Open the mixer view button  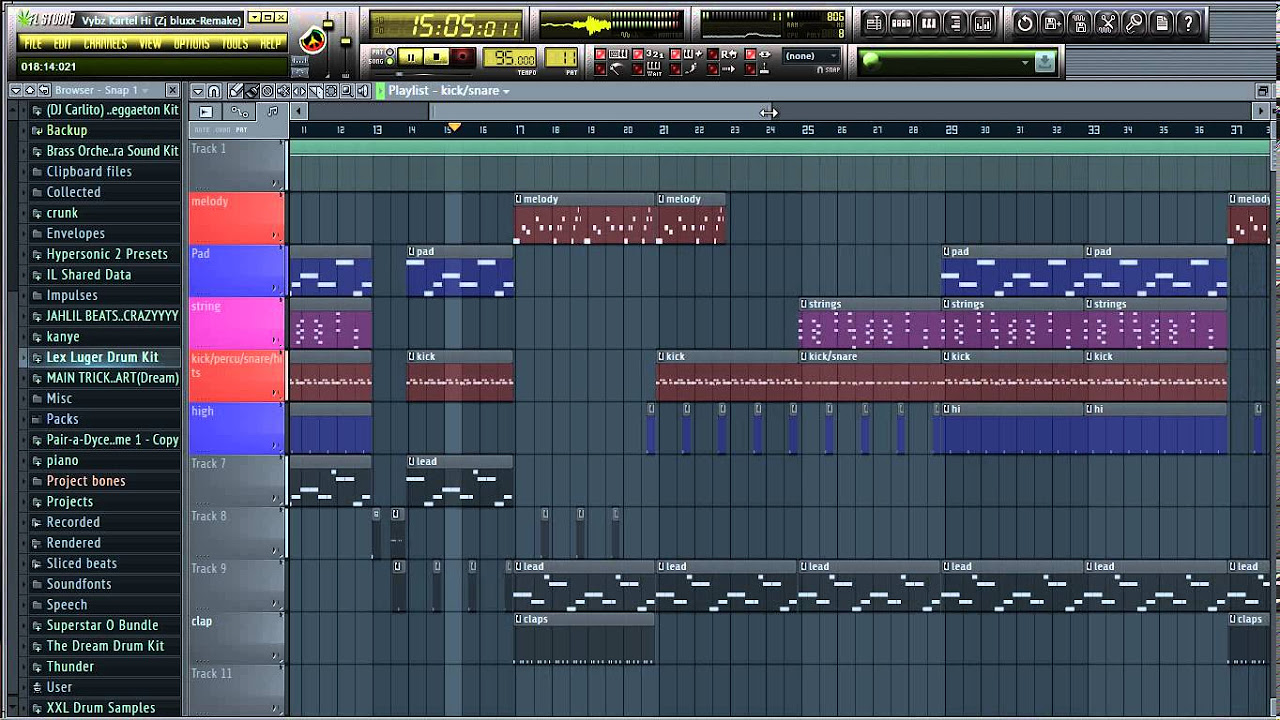coord(983,23)
